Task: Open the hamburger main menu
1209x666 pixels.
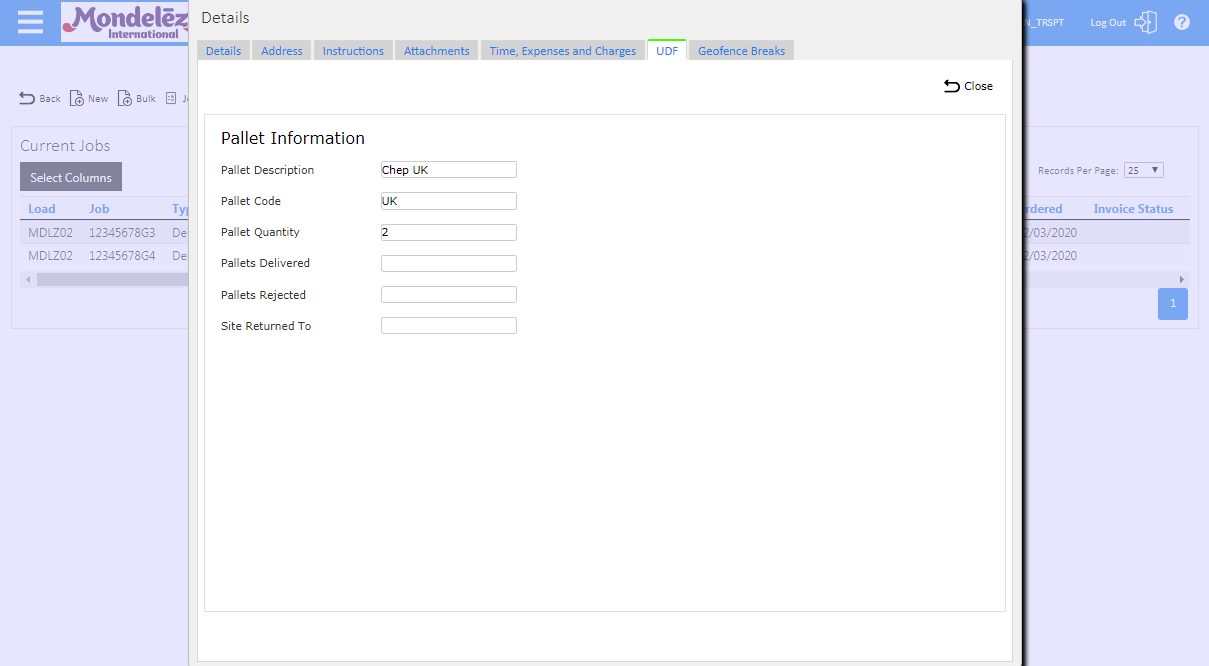Action: coord(30,22)
